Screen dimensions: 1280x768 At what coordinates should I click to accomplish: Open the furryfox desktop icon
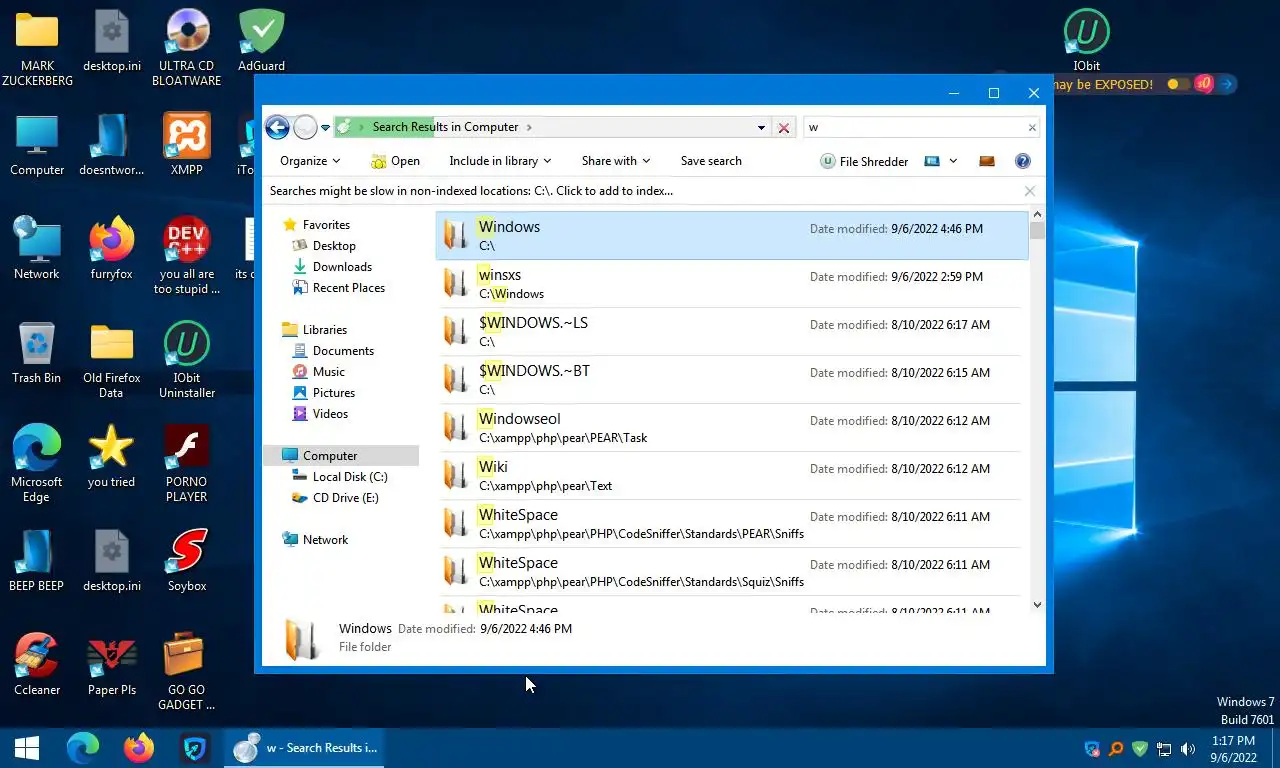(x=111, y=248)
